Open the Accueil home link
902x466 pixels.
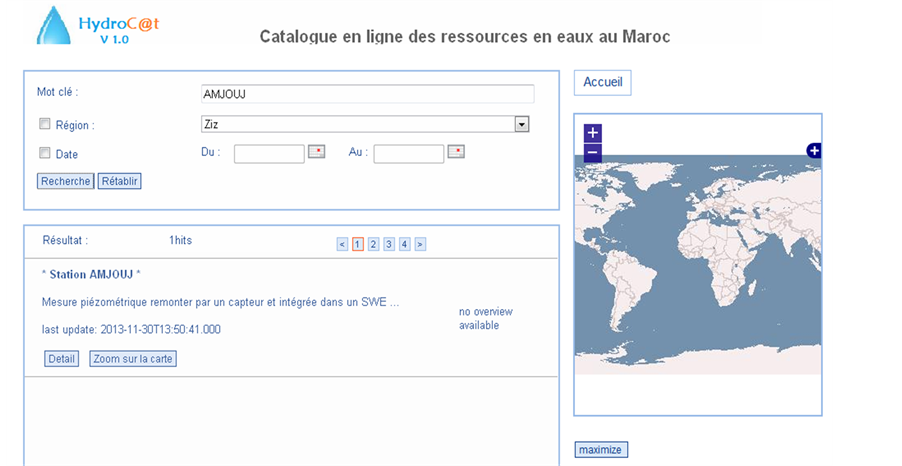click(602, 83)
